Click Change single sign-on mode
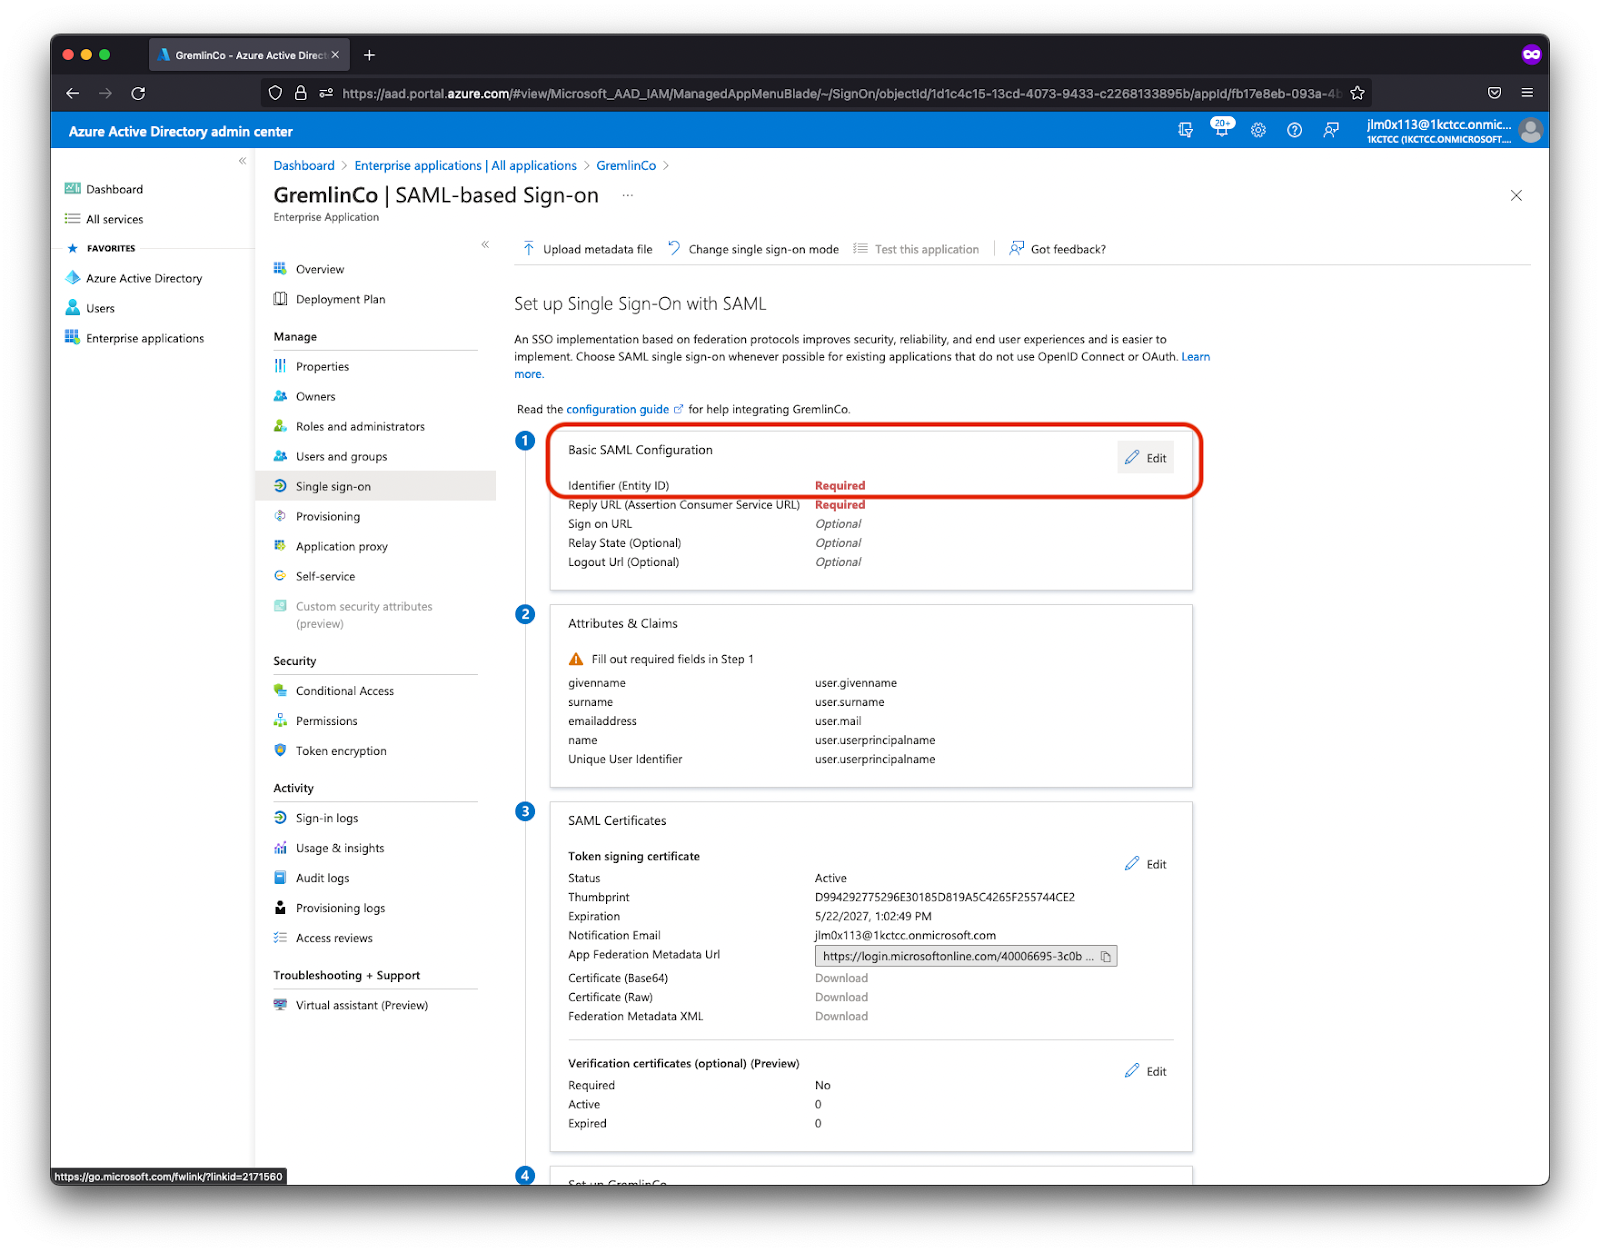 [x=753, y=249]
